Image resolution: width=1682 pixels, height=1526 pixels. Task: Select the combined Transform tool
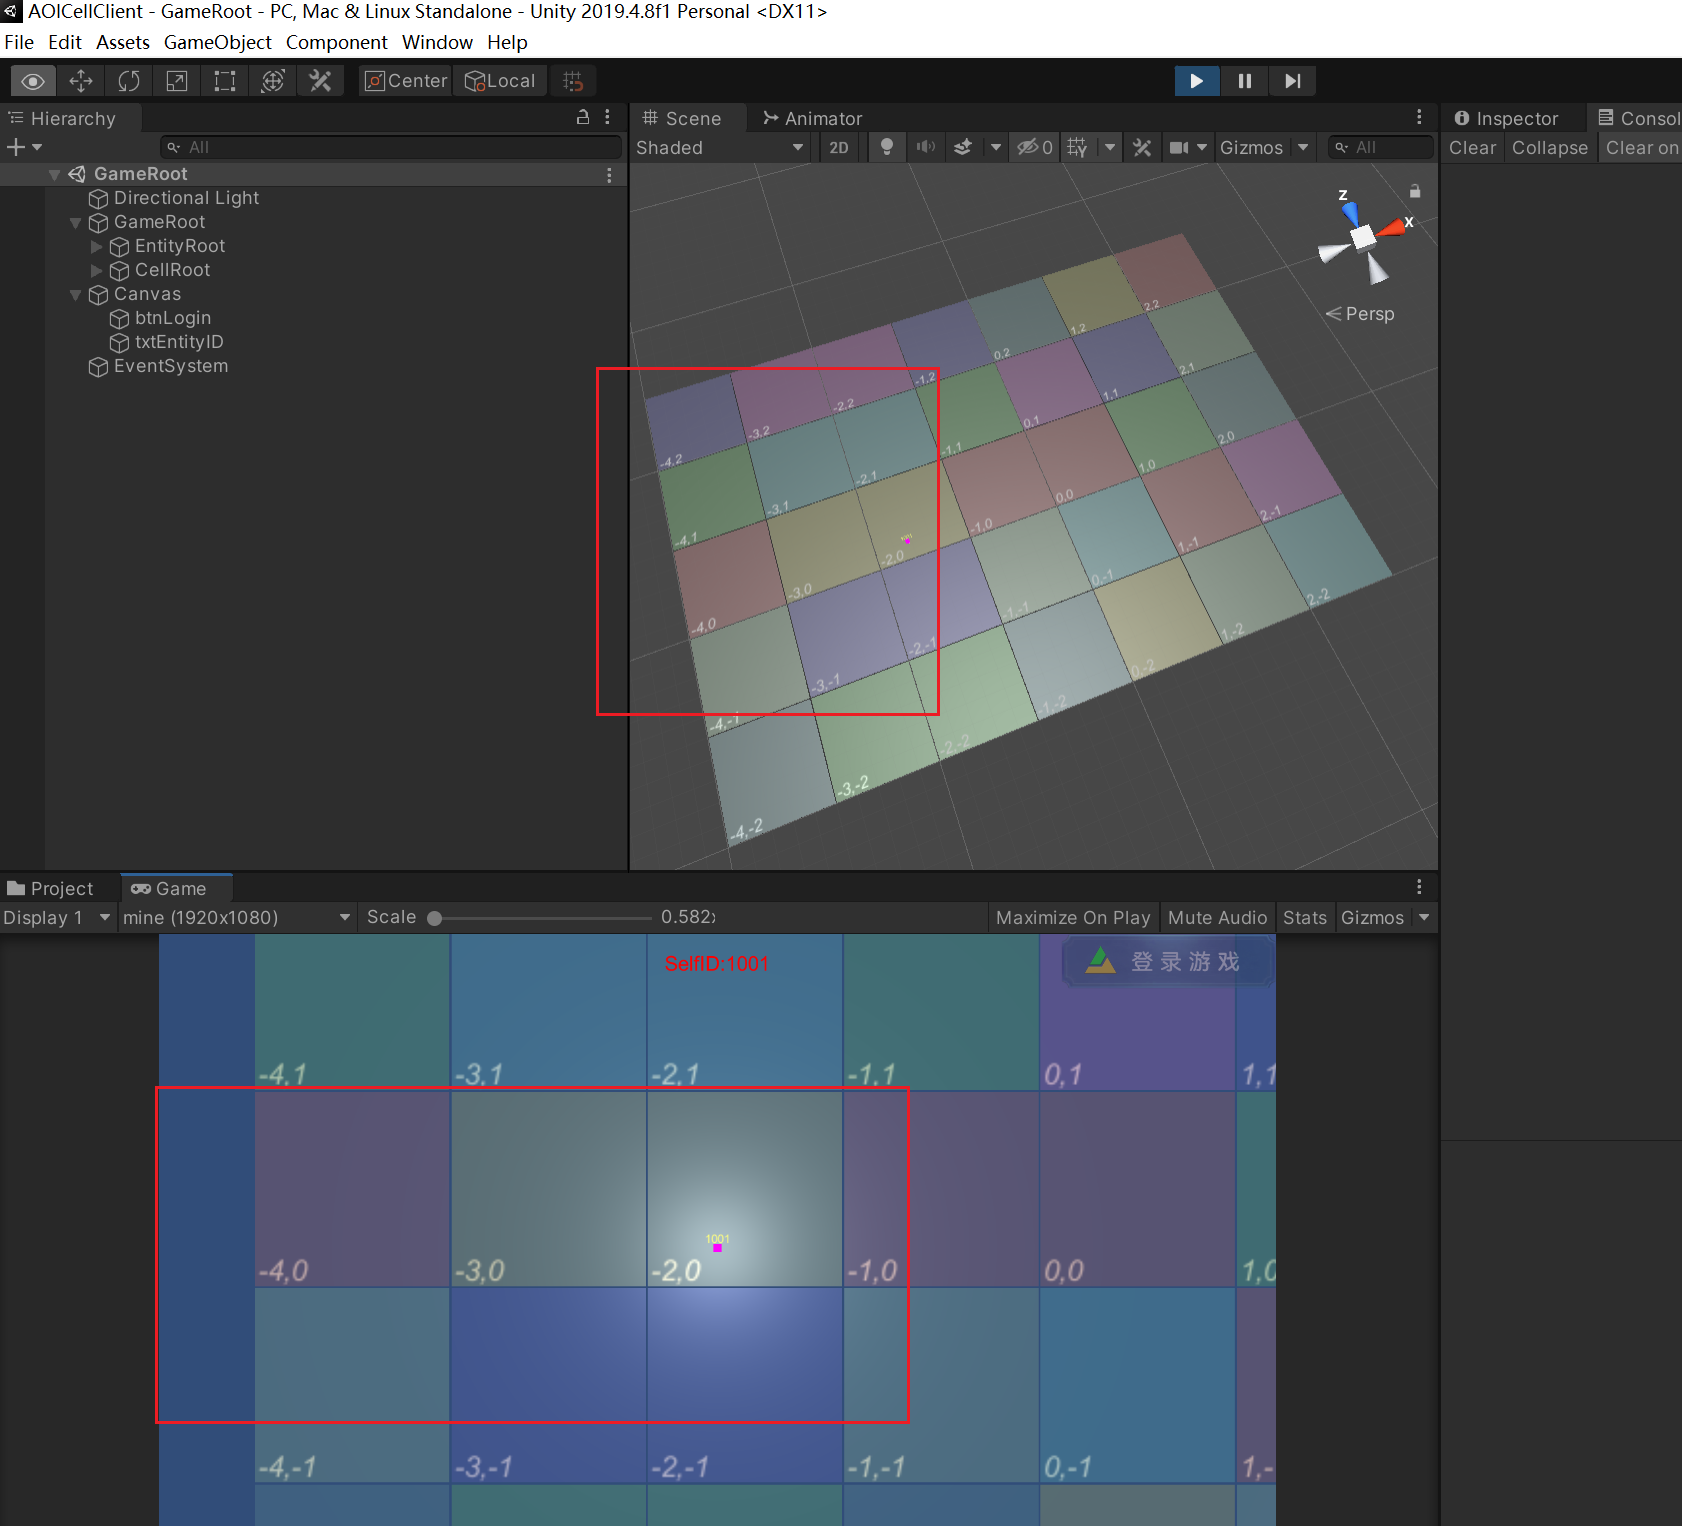(x=273, y=81)
